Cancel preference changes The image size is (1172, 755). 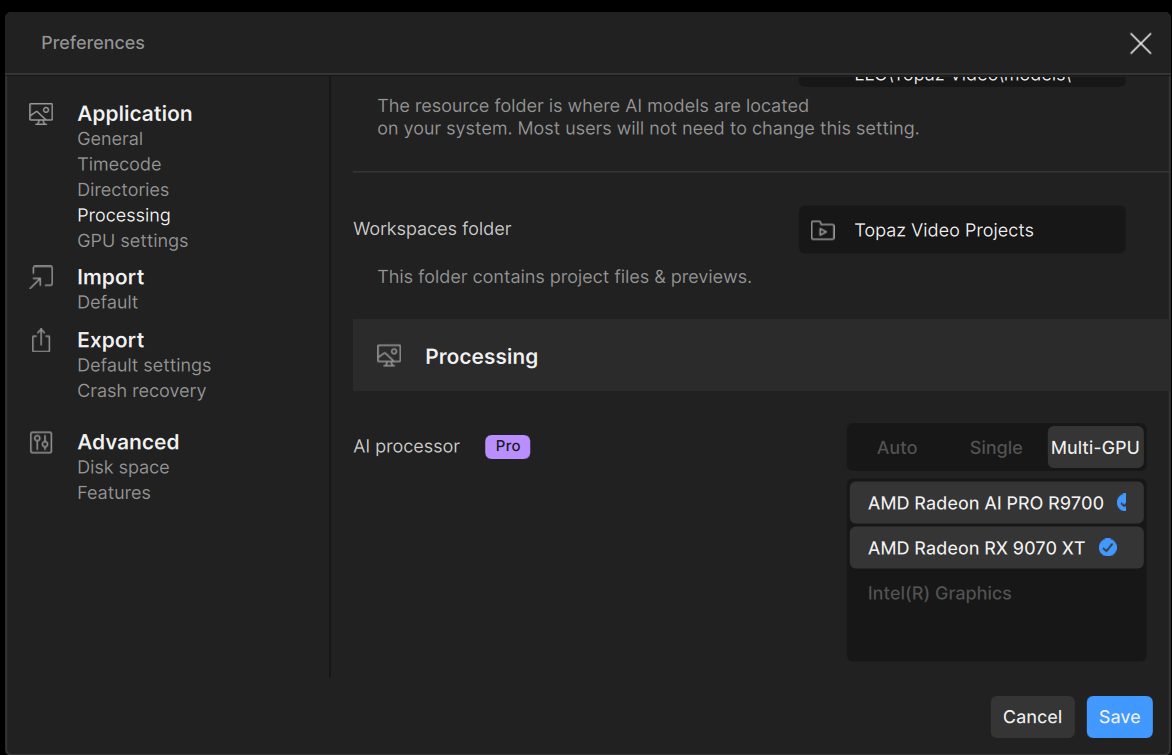pyautogui.click(x=1032, y=717)
